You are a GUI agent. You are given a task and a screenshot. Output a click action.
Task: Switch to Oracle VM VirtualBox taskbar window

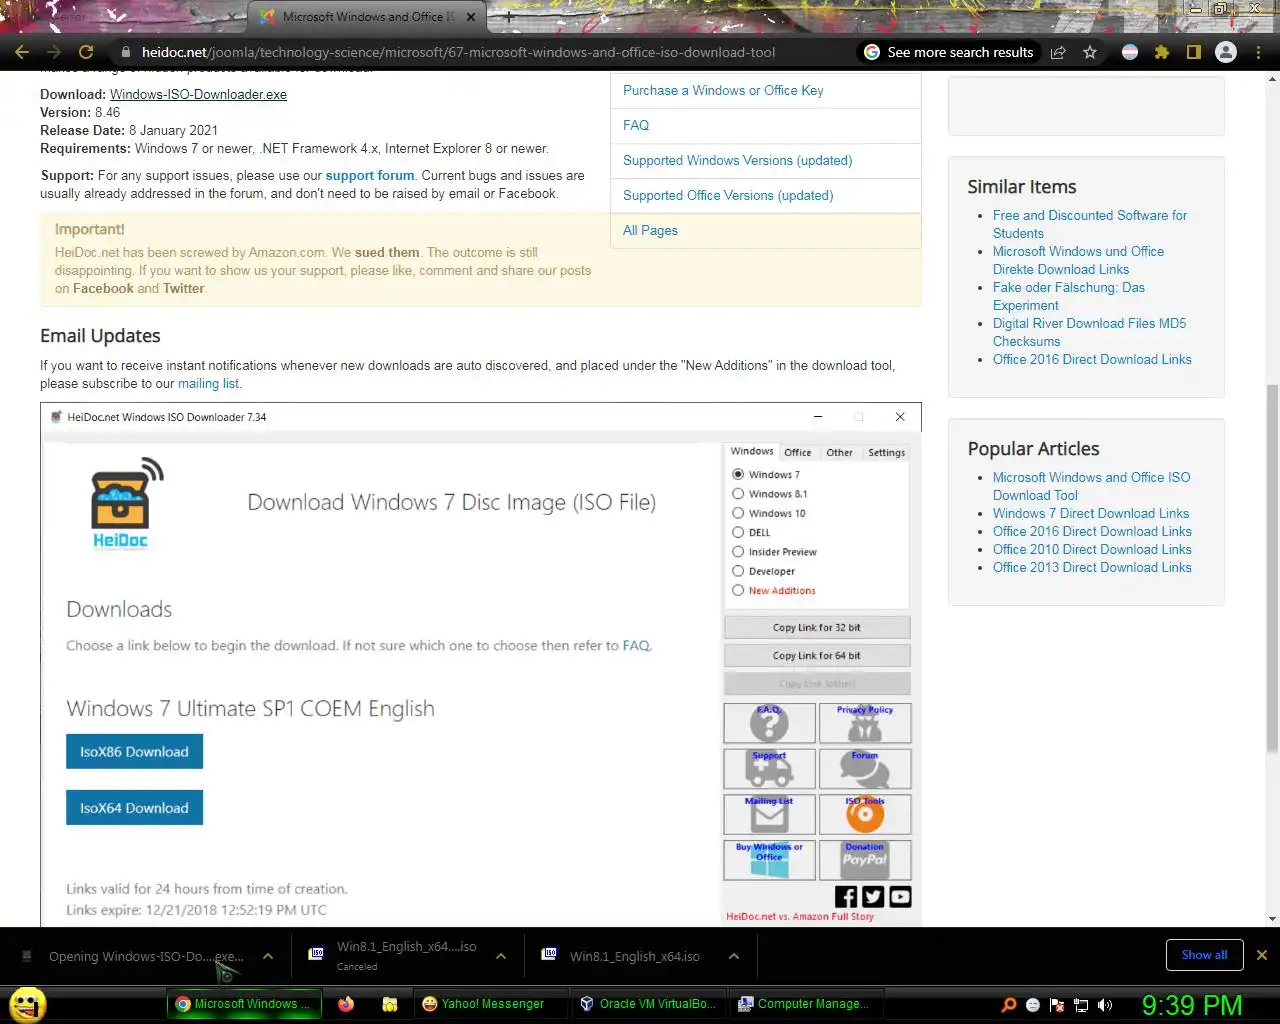[x=647, y=1003]
